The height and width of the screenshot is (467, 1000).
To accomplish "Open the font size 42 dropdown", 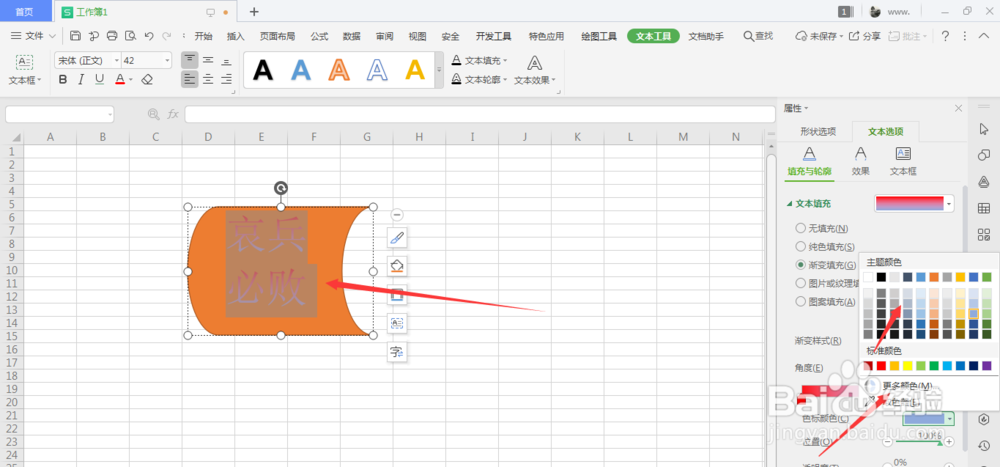I will [x=168, y=61].
